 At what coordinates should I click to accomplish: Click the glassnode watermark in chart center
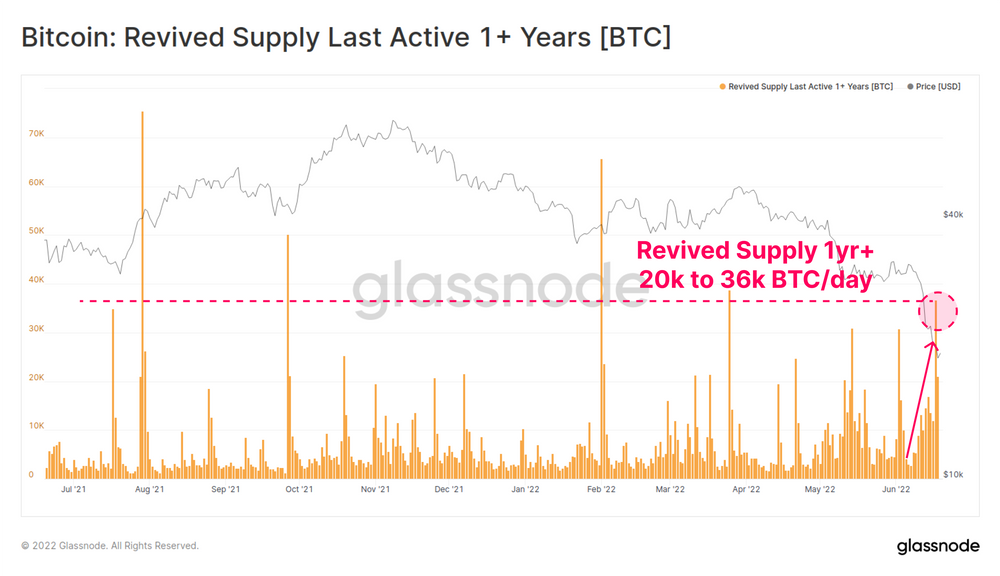[x=499, y=286]
